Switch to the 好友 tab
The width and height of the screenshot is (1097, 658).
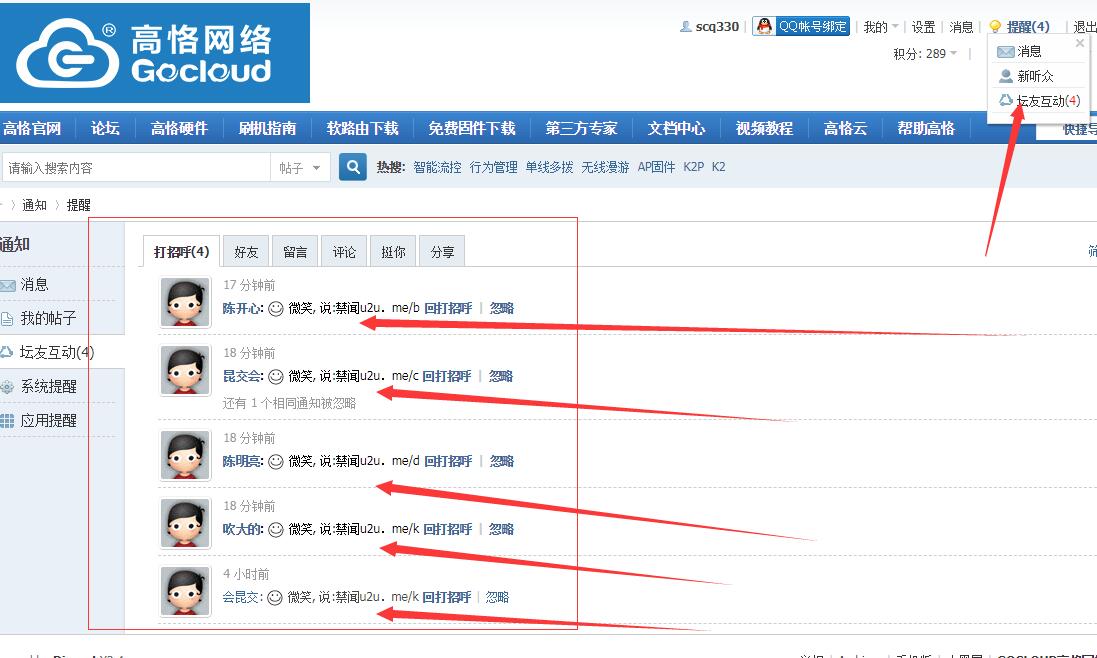(x=246, y=252)
